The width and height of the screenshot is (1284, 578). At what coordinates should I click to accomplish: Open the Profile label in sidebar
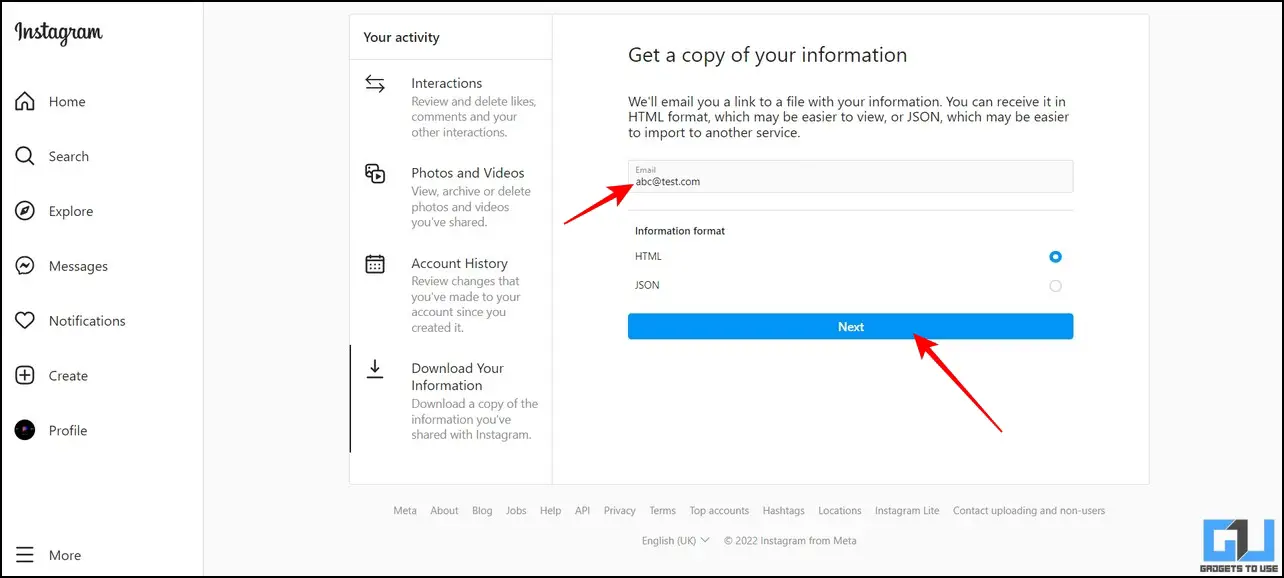coord(68,430)
